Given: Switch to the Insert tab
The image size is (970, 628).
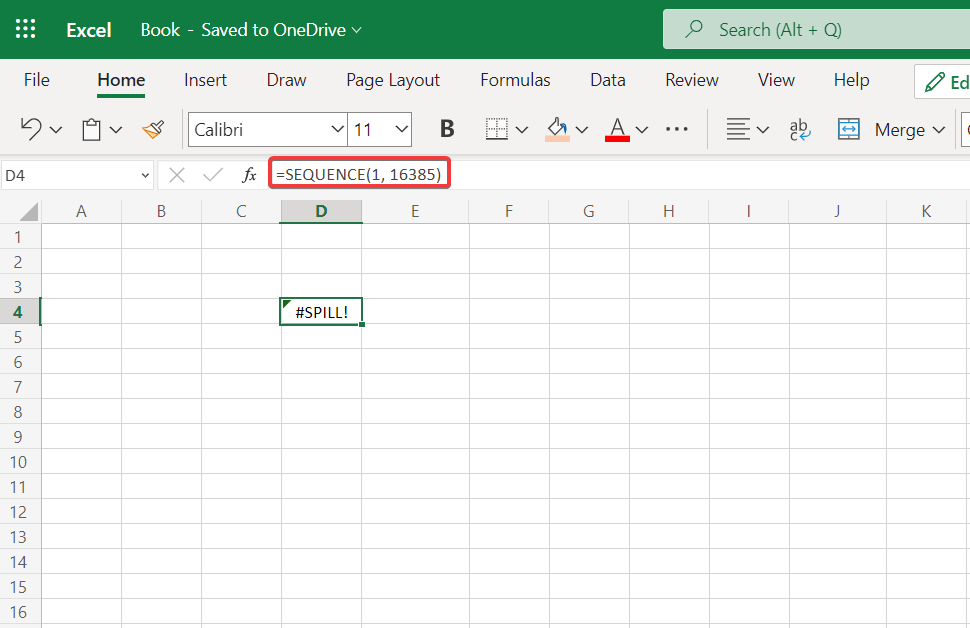Looking at the screenshot, I should click(x=205, y=80).
